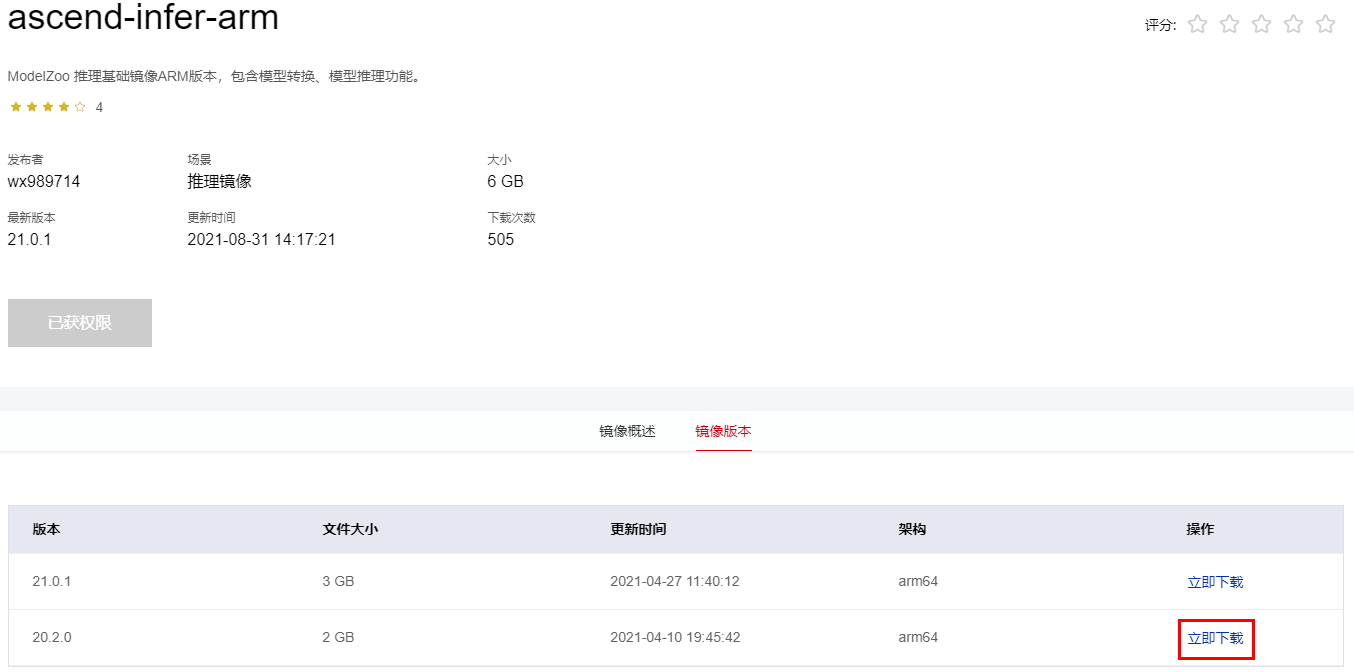The image size is (1354, 672).
Task: Click the 已获权限 button
Action: coord(80,323)
